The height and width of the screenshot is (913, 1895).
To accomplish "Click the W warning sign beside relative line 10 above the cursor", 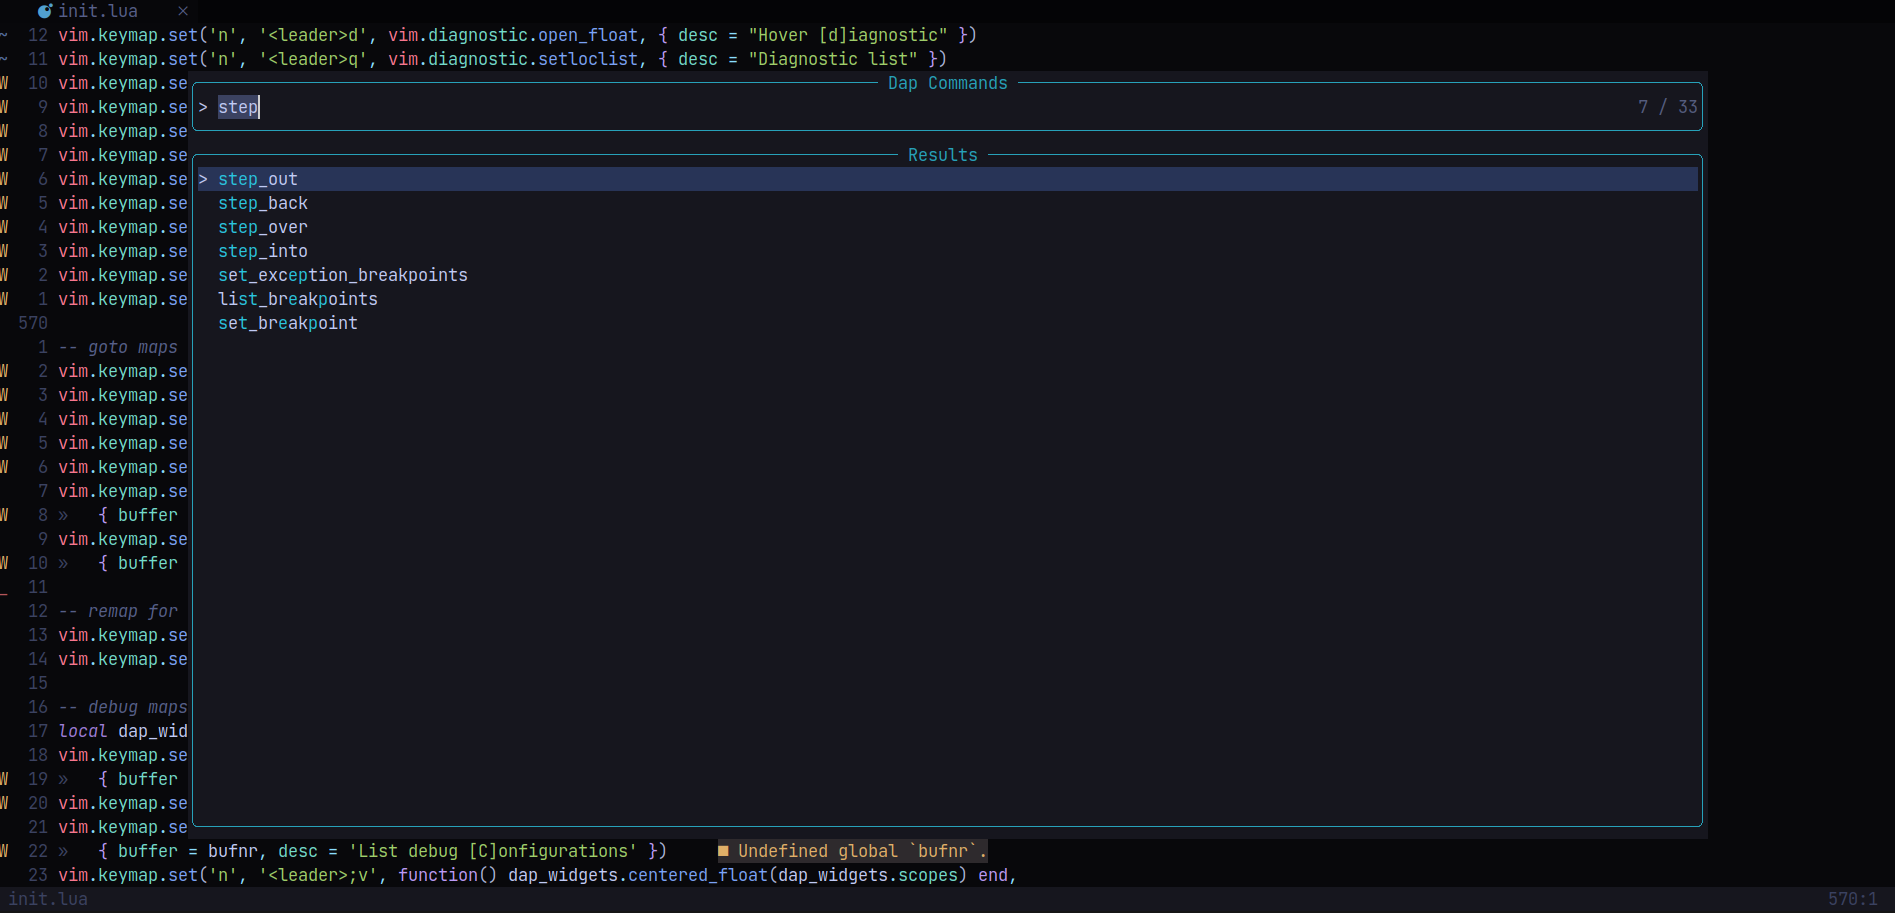I will coord(4,83).
